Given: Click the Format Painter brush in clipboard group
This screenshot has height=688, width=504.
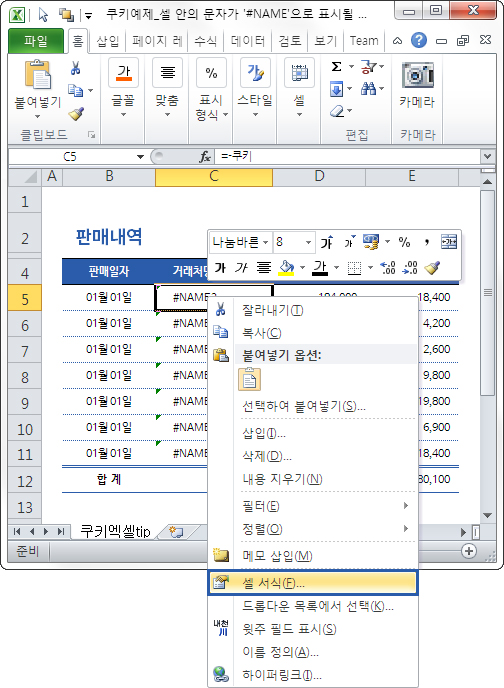Looking at the screenshot, I should (x=76, y=114).
